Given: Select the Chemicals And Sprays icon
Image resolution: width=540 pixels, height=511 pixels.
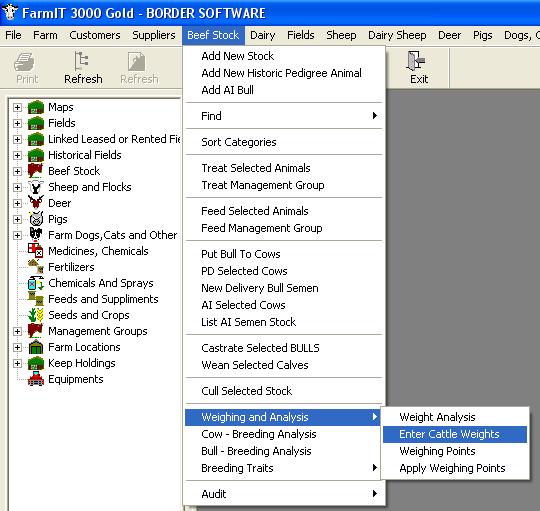Looking at the screenshot, I should click(x=36, y=283).
